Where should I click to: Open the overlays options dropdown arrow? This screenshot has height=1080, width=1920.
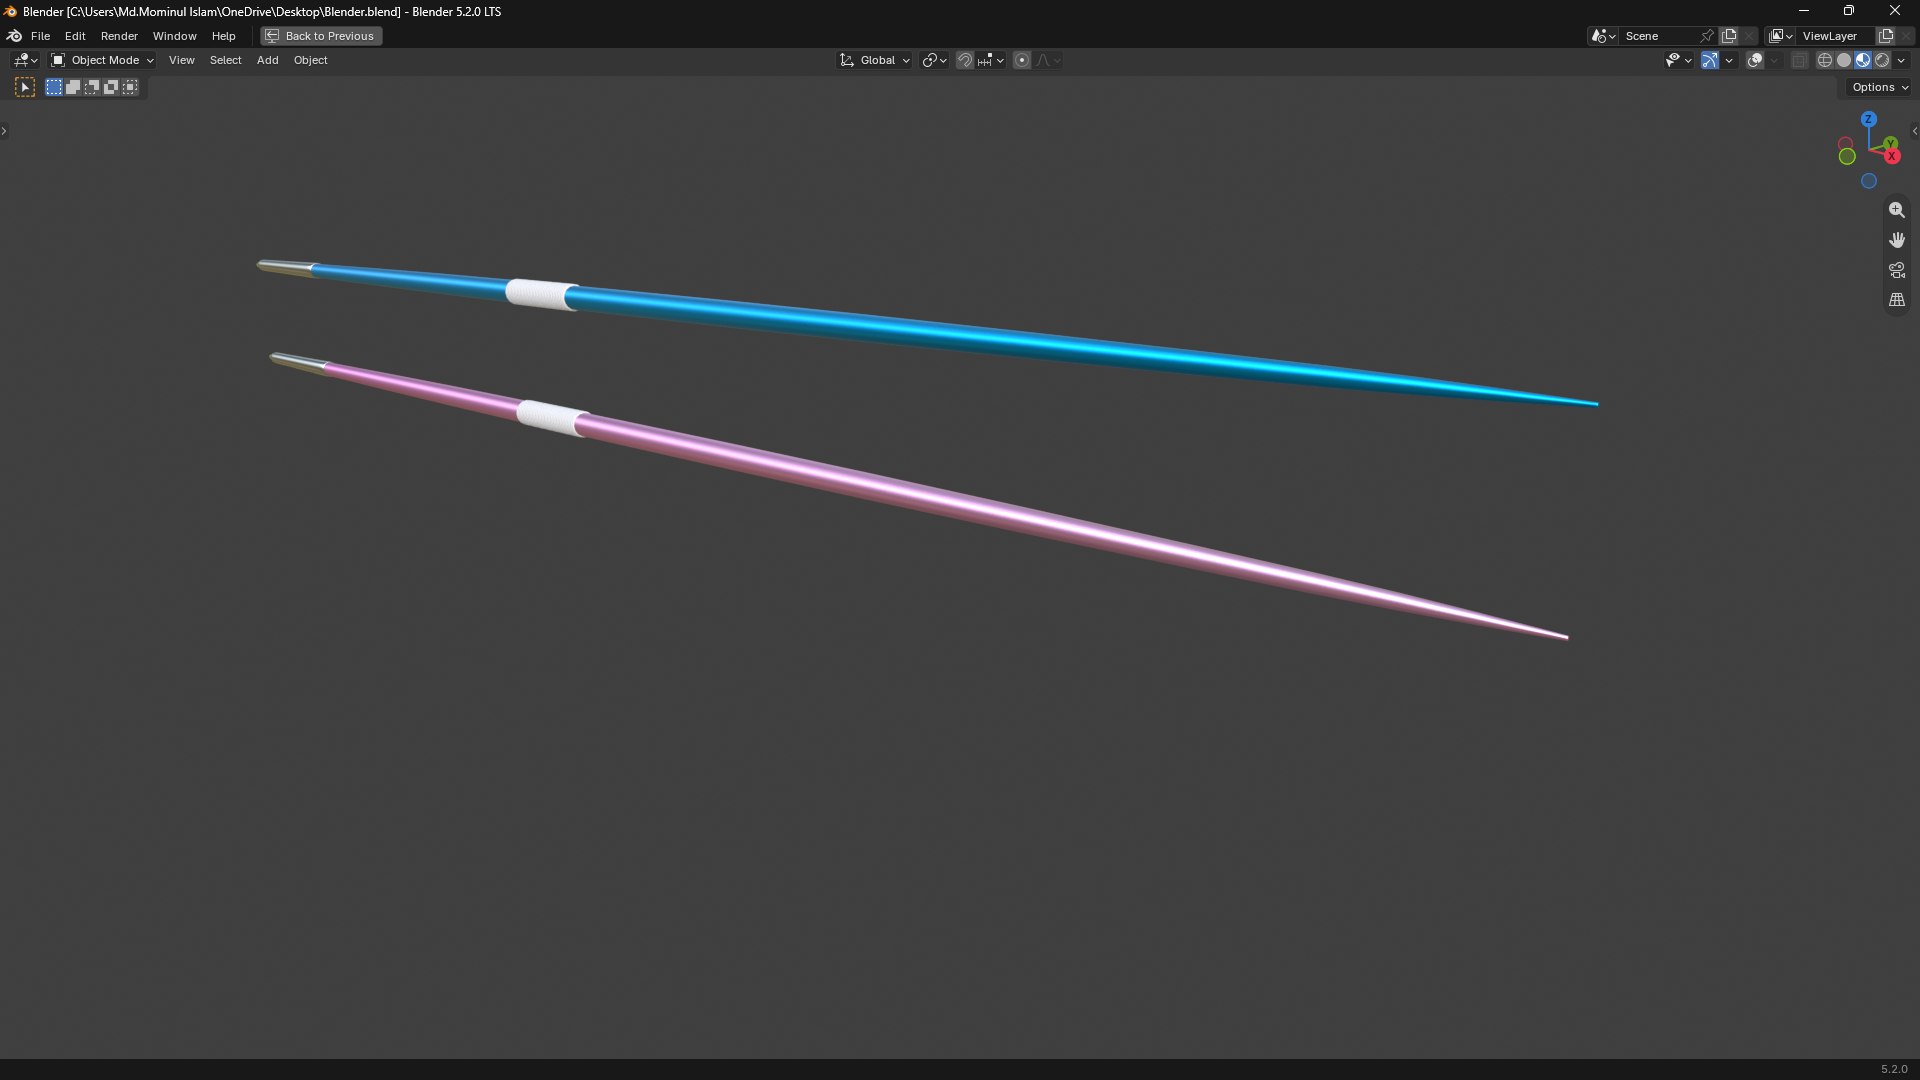click(x=1774, y=60)
